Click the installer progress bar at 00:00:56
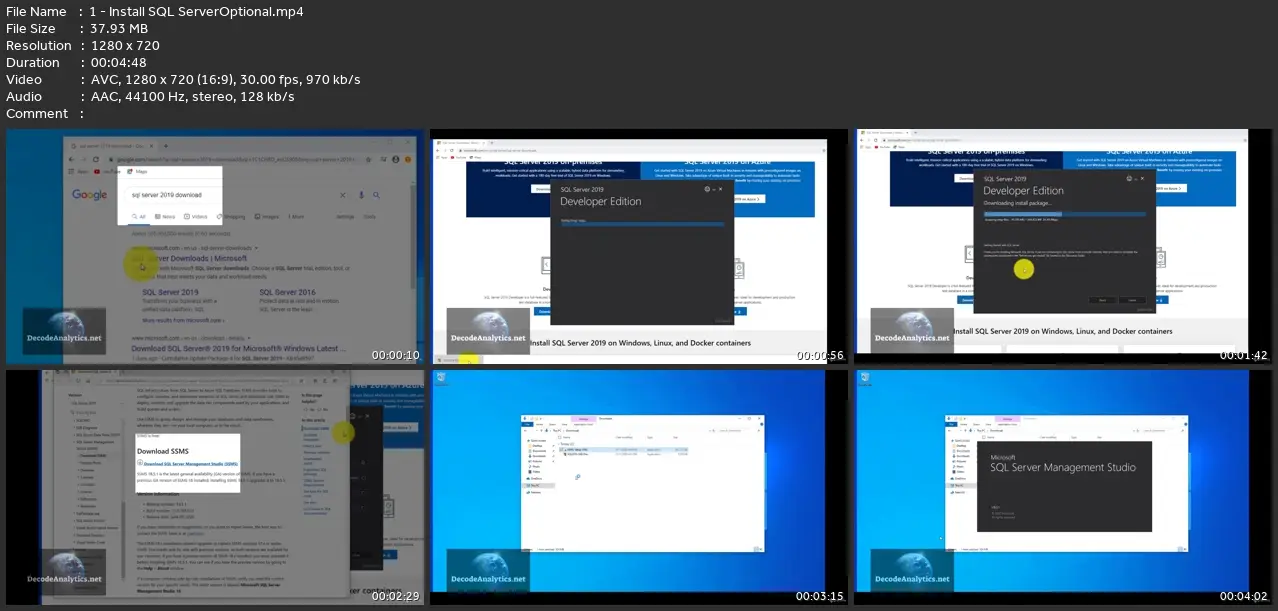The width and height of the screenshot is (1278, 611). click(643, 225)
